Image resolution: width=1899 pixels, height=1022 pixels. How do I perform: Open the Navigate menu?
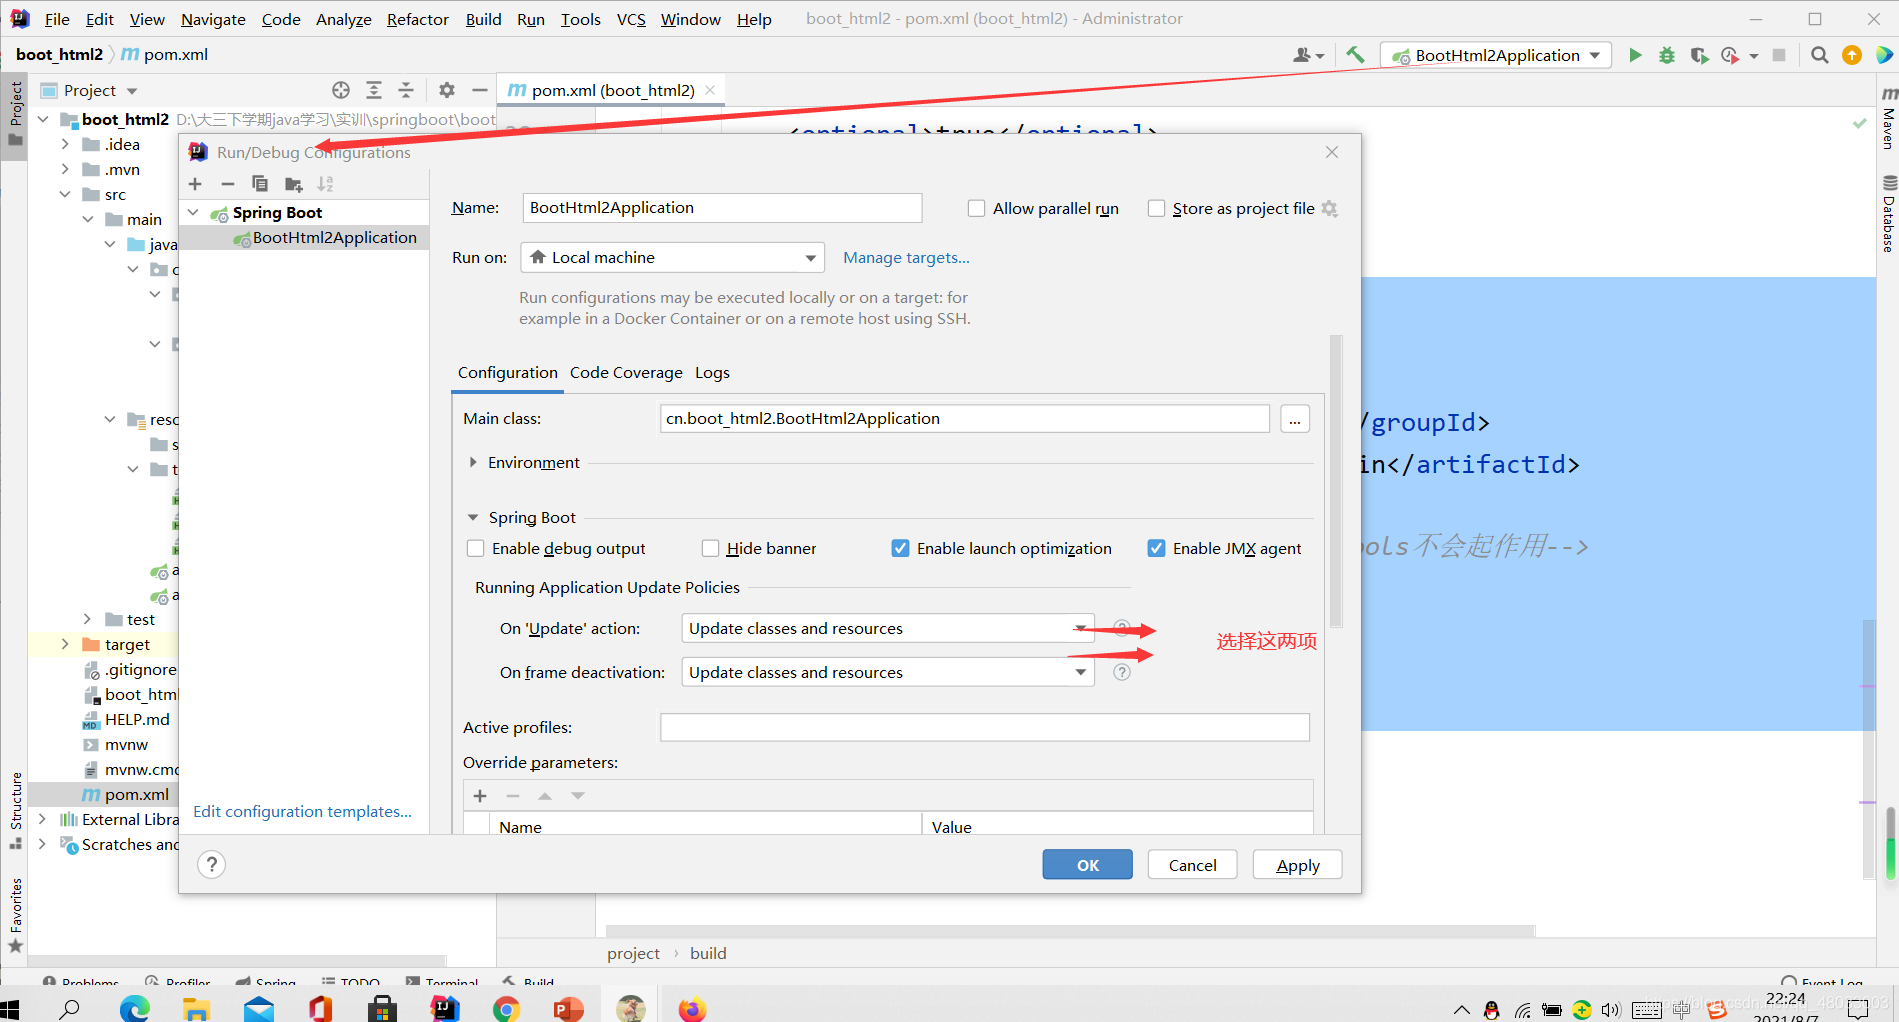coord(213,19)
